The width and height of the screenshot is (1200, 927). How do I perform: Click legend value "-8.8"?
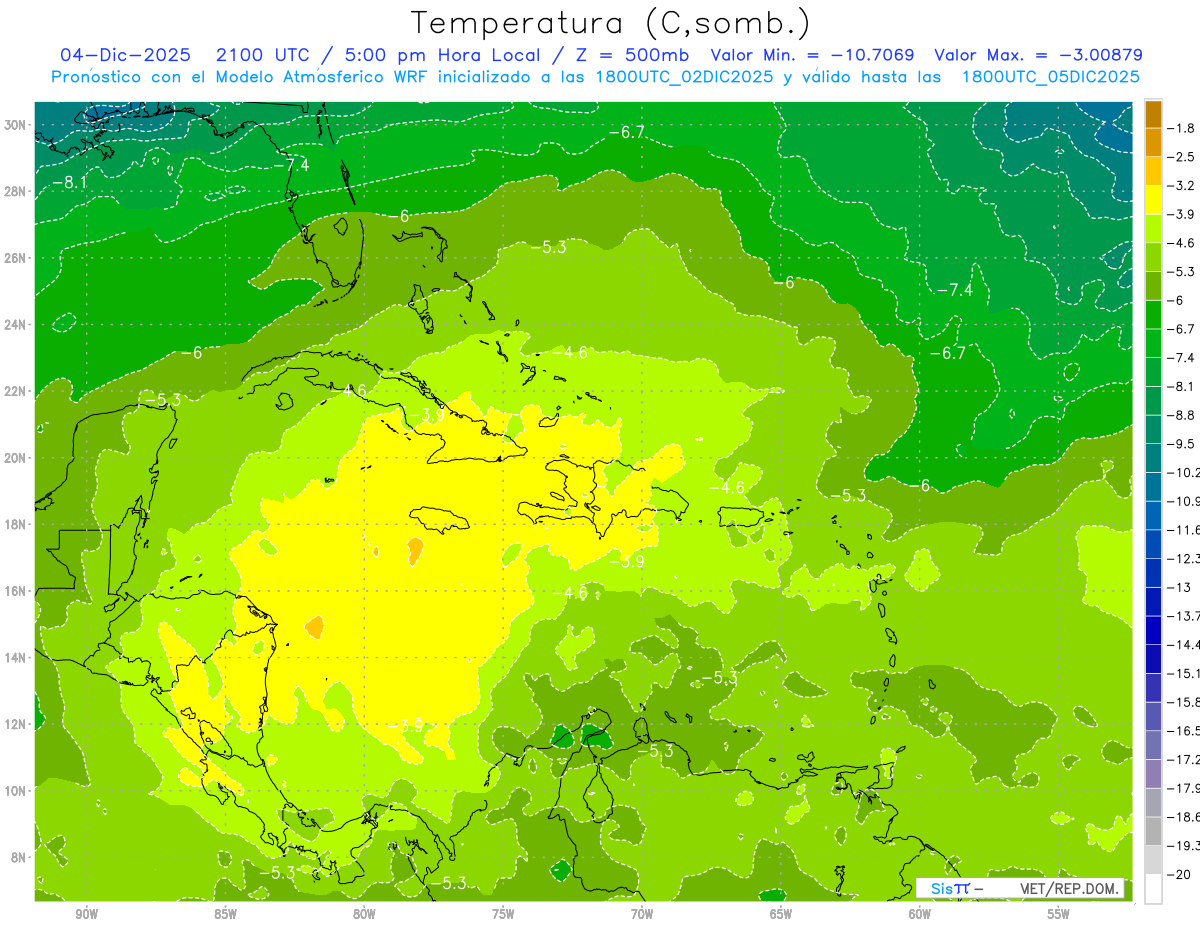coord(1182,415)
